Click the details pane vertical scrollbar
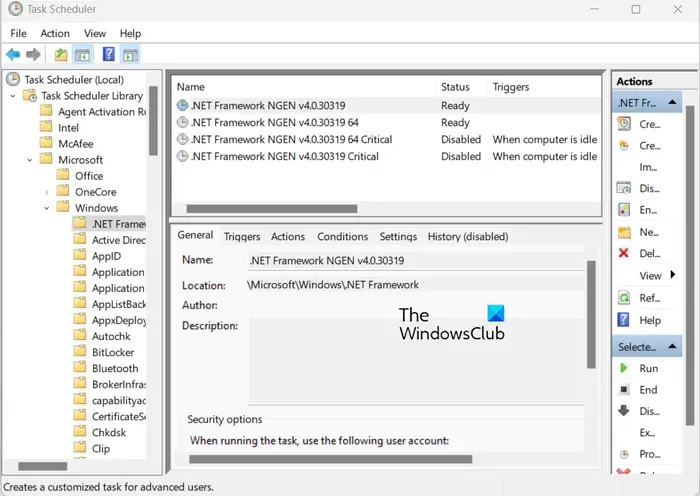This screenshot has height=496, width=700. [x=591, y=315]
